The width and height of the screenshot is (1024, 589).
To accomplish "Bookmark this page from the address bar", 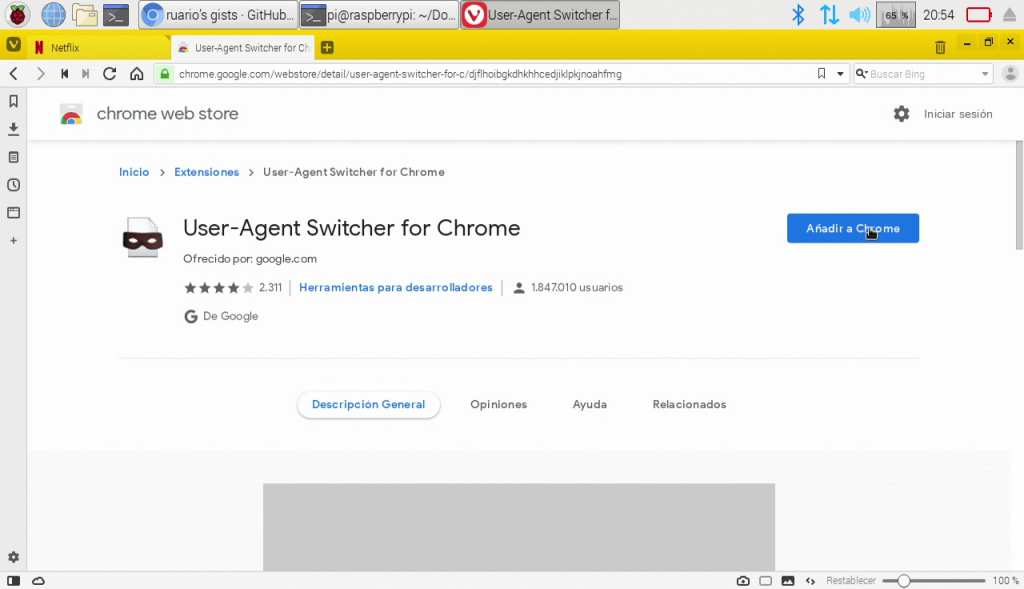I will point(822,74).
